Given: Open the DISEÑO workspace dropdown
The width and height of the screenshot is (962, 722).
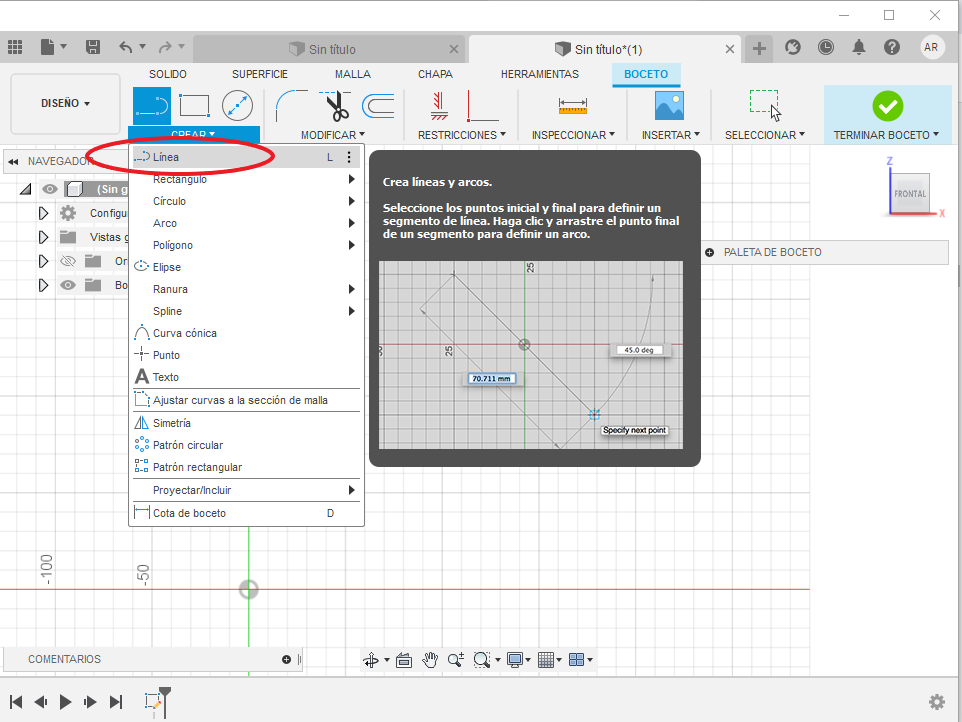Looking at the screenshot, I should (66, 103).
